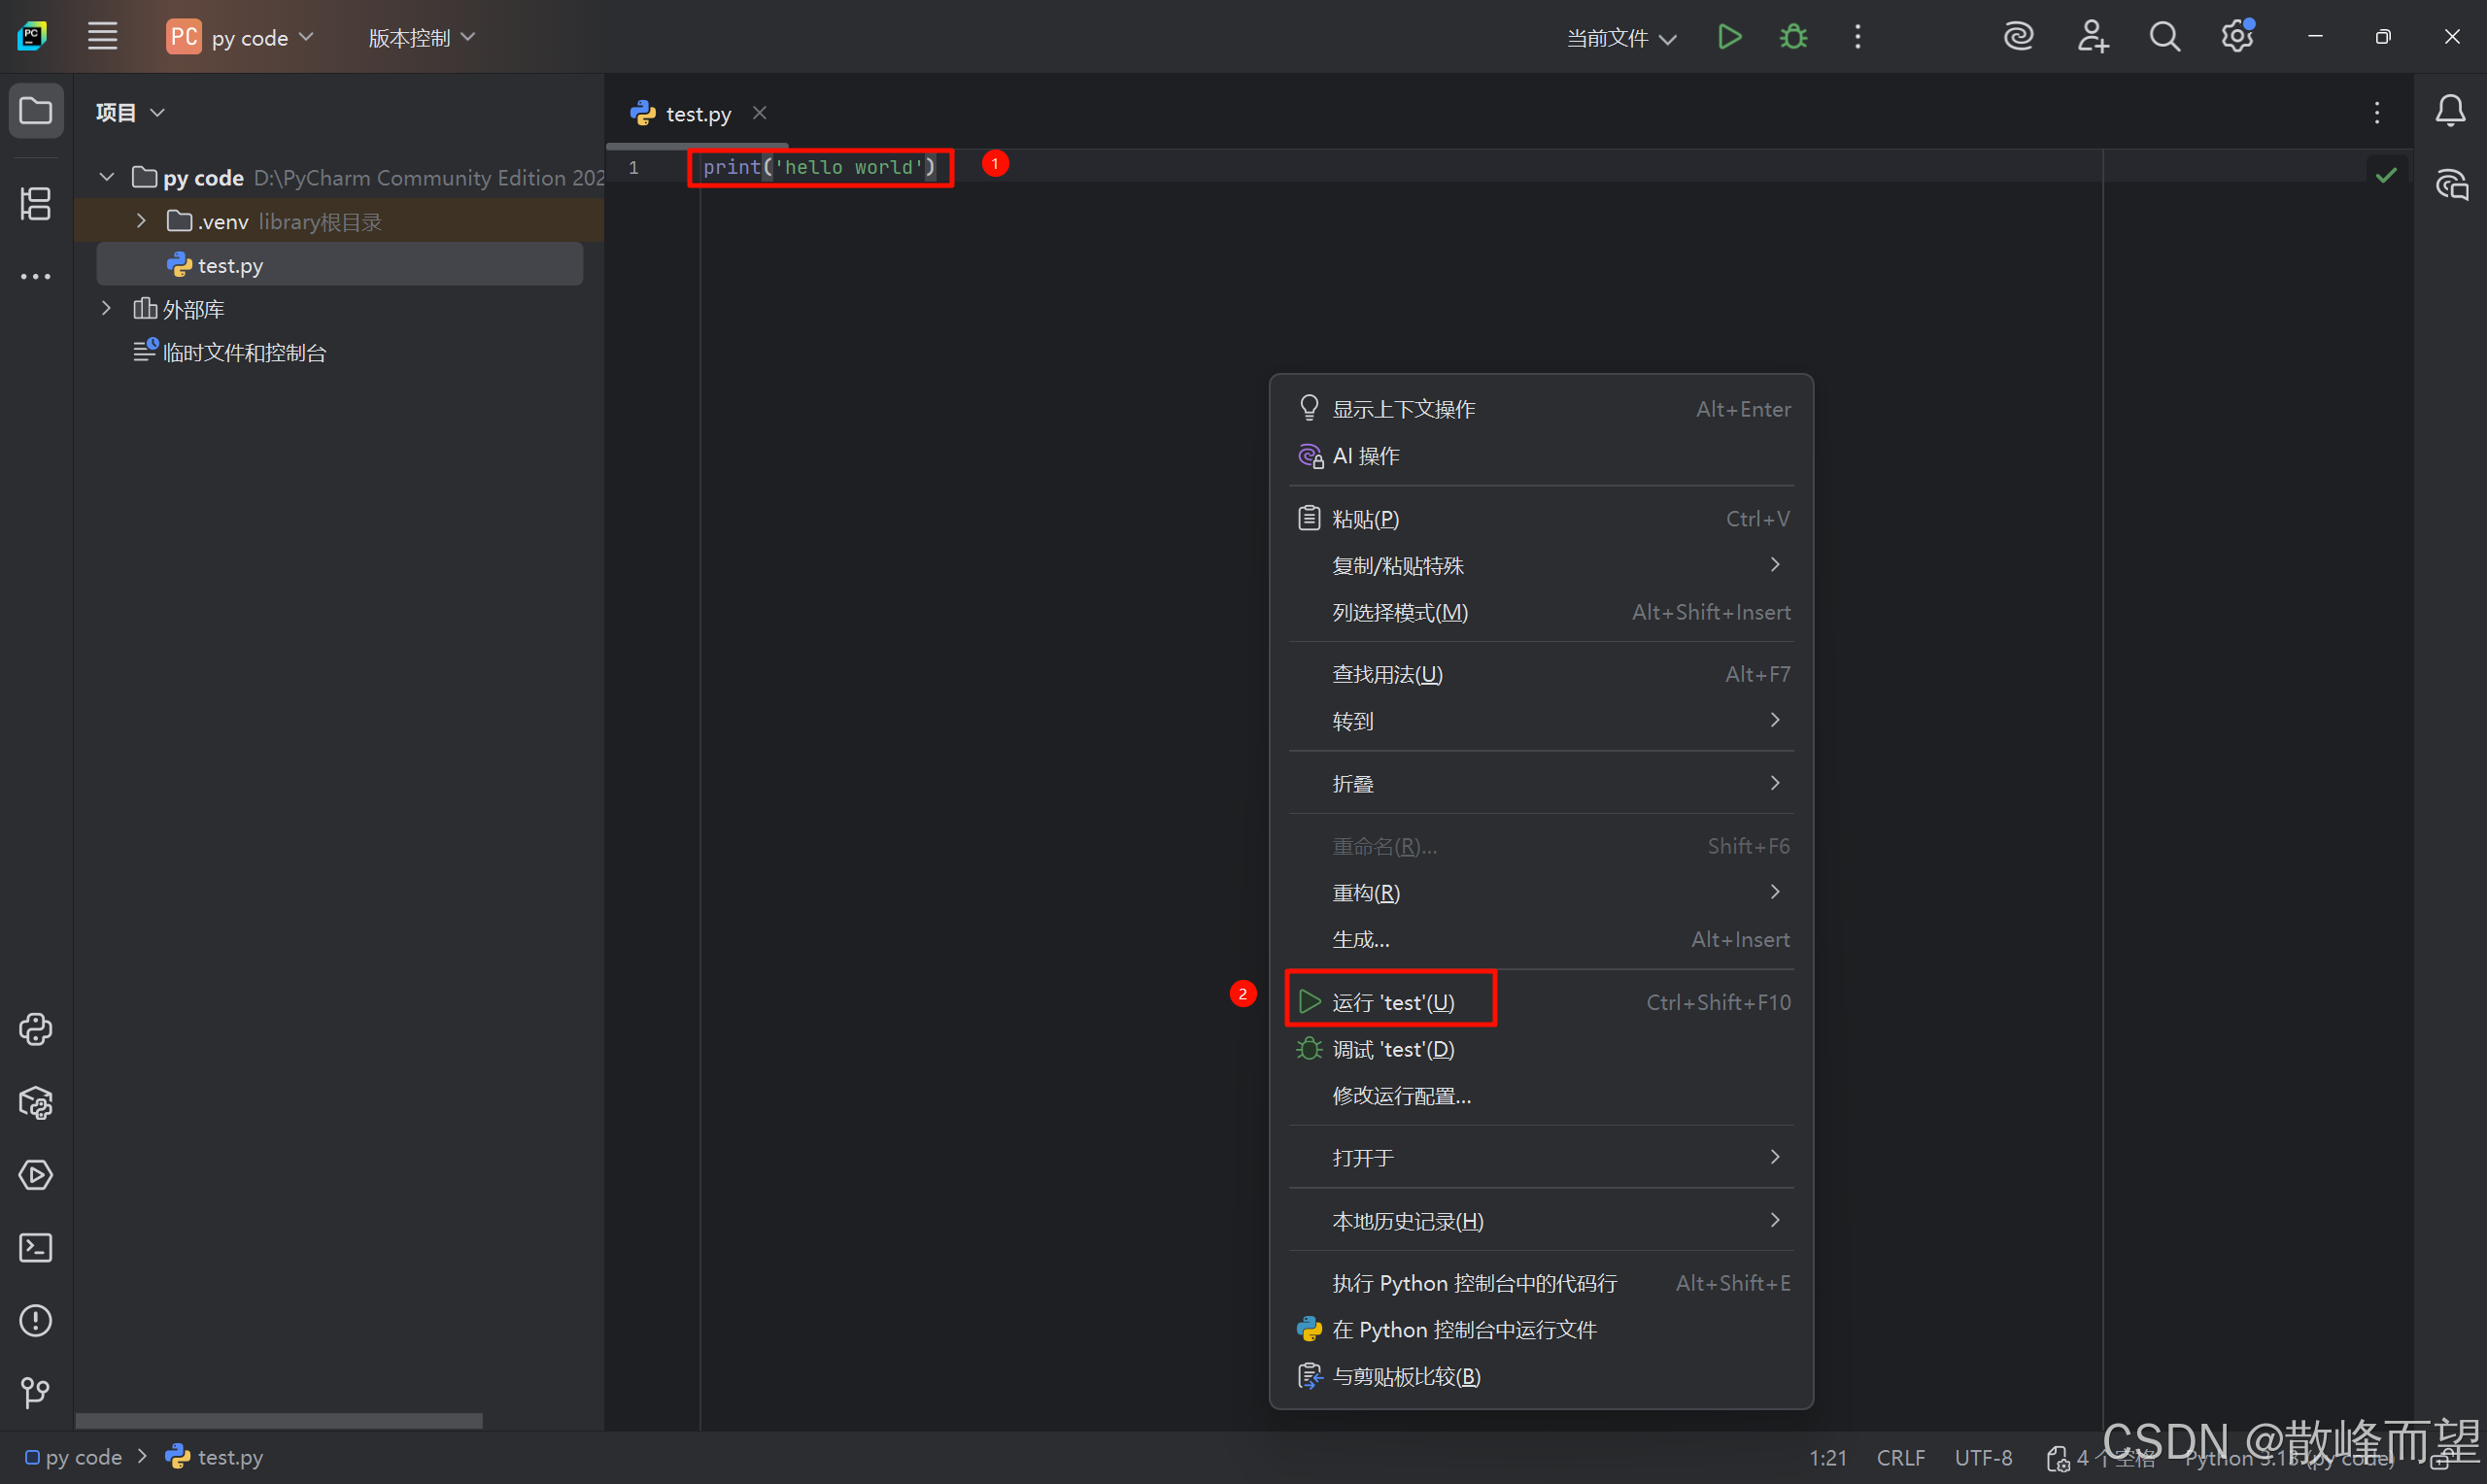Screen dimensions: 2487x1484
Task: Toggle the Project folder panel button
Action: click(36, 111)
